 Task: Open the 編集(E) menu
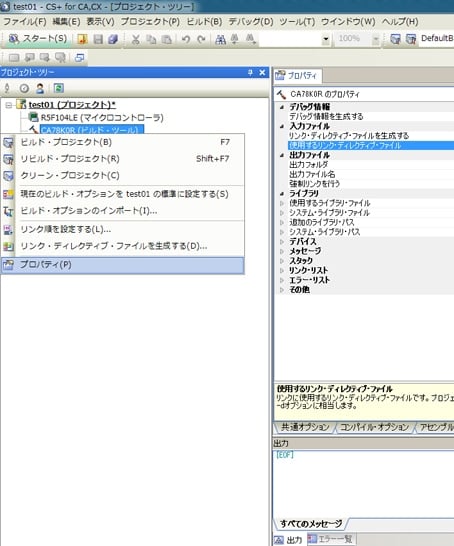point(66,22)
